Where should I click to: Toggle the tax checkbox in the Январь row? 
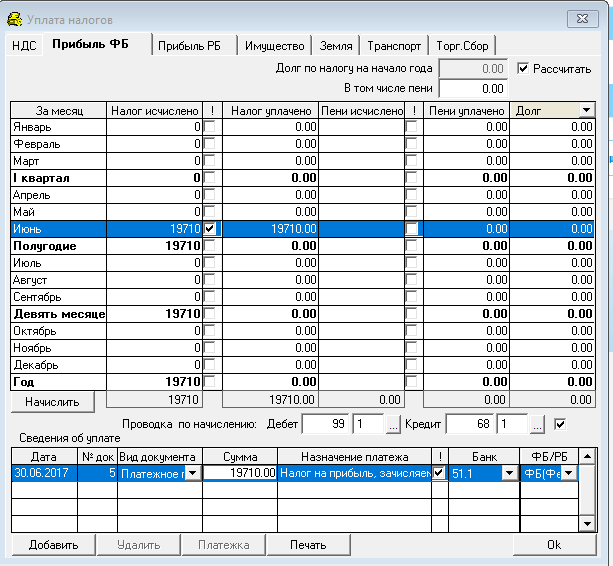(x=210, y=127)
